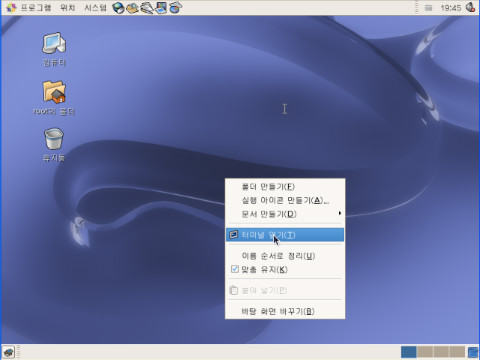Open the 시스템 (System) menu
The height and width of the screenshot is (360, 480).
pos(95,7)
